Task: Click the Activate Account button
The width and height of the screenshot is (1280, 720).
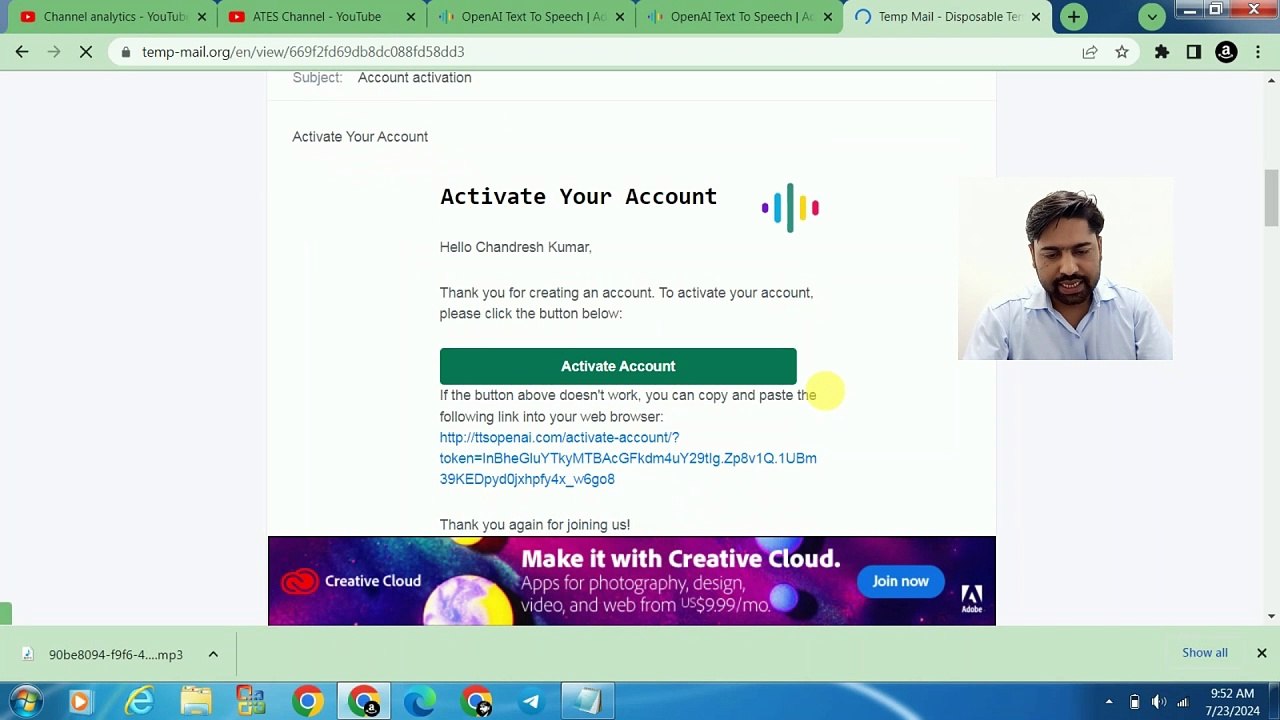Action: [618, 366]
